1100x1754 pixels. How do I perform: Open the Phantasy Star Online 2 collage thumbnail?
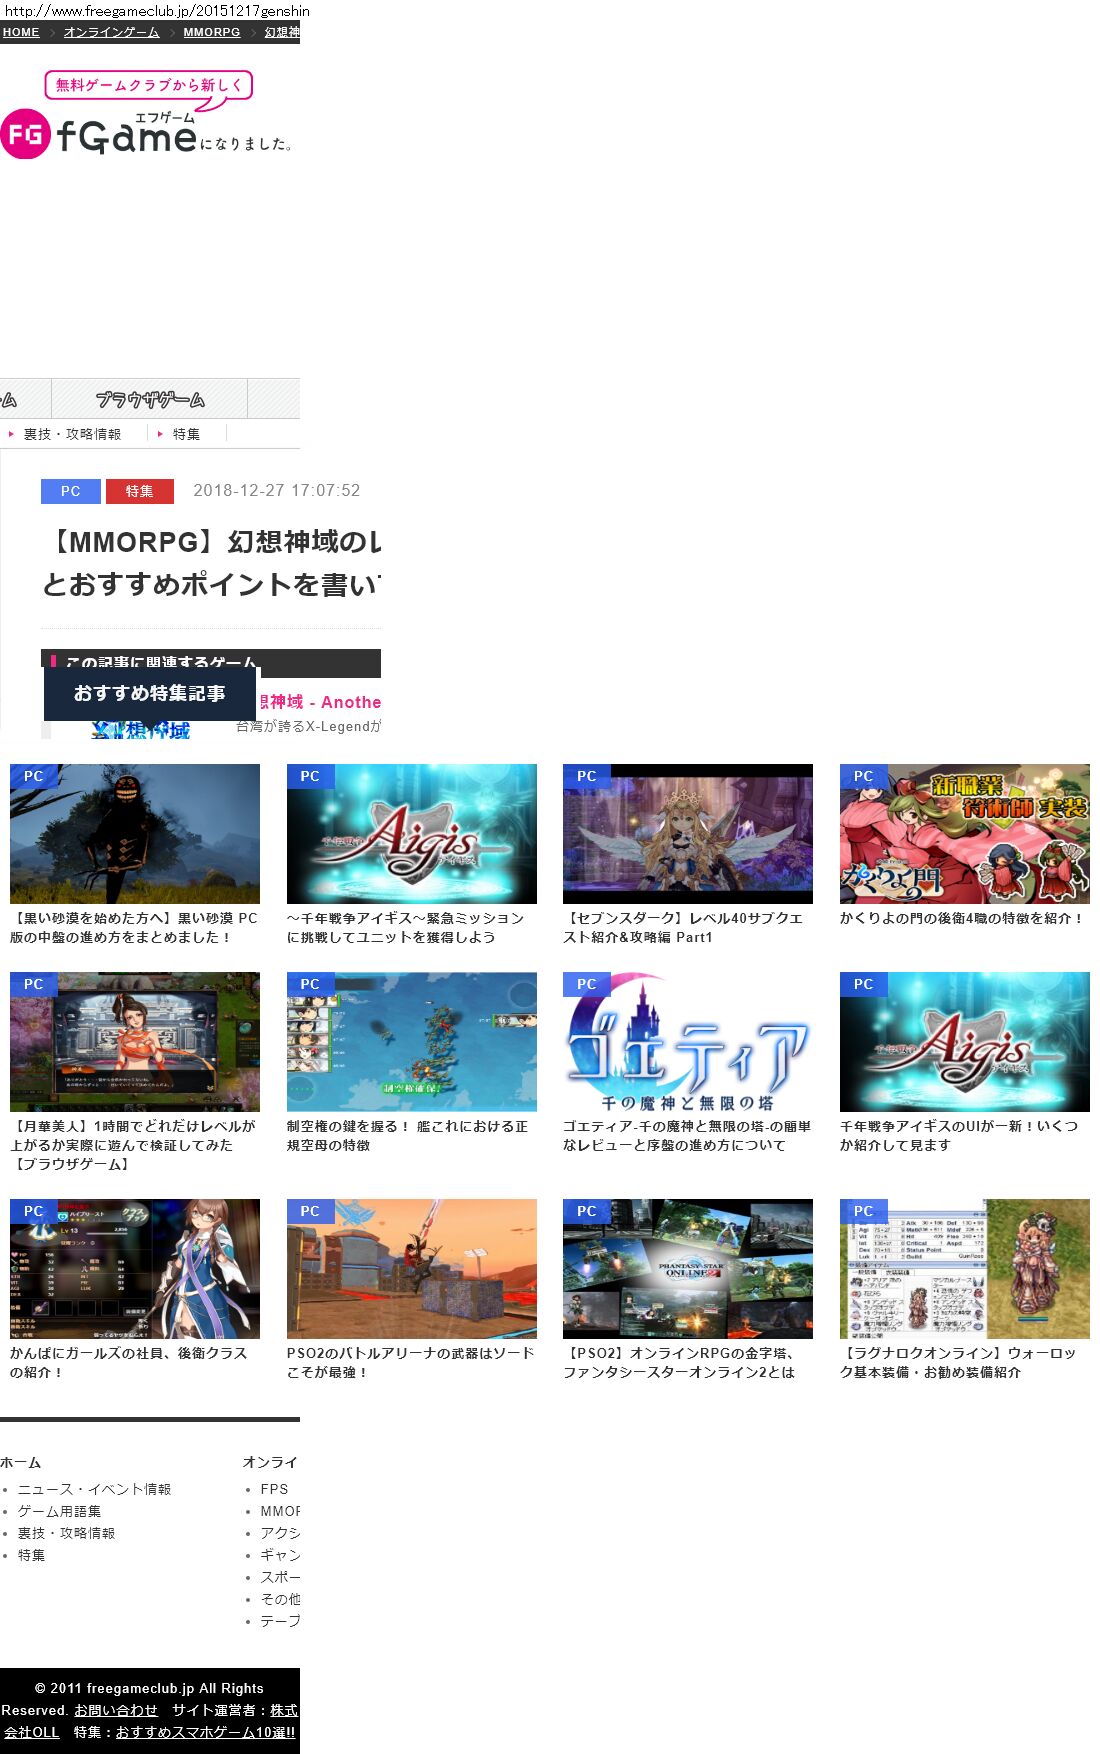point(688,1269)
